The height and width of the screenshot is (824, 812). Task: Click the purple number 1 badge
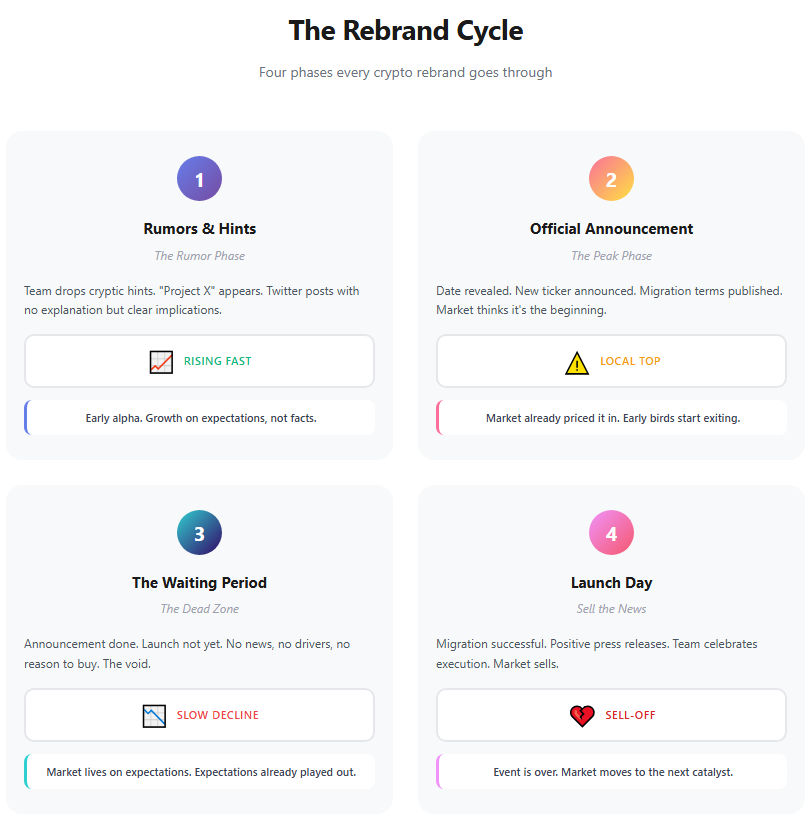[x=199, y=179]
